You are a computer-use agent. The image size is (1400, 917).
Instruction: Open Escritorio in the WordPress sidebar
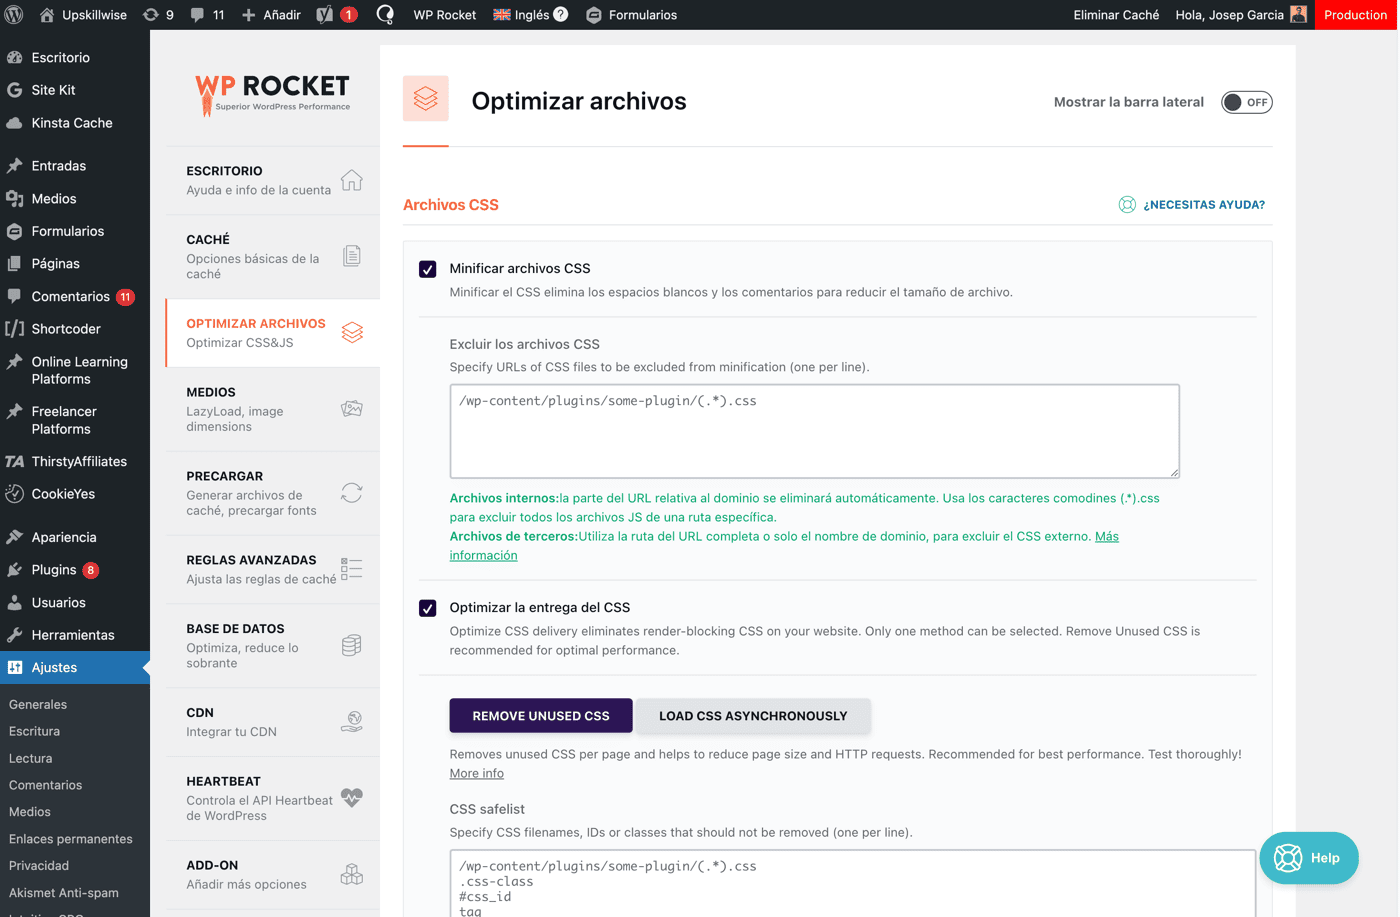[60, 57]
